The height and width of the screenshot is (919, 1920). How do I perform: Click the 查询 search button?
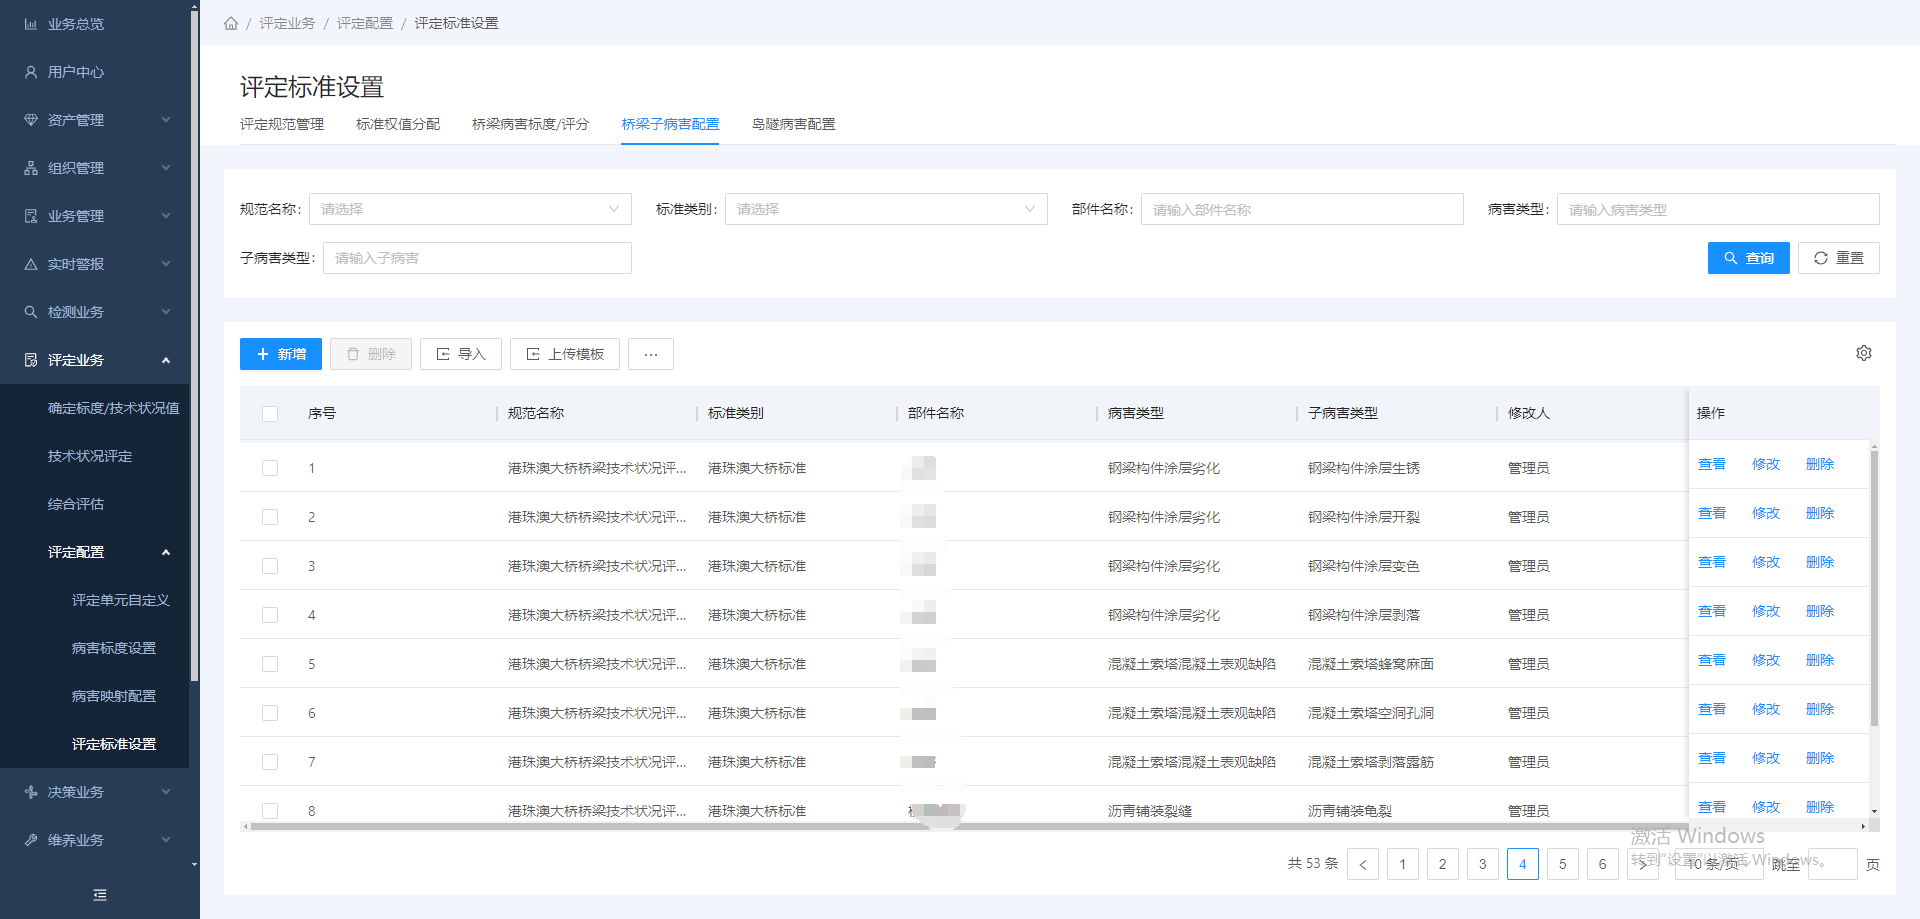coord(1748,258)
